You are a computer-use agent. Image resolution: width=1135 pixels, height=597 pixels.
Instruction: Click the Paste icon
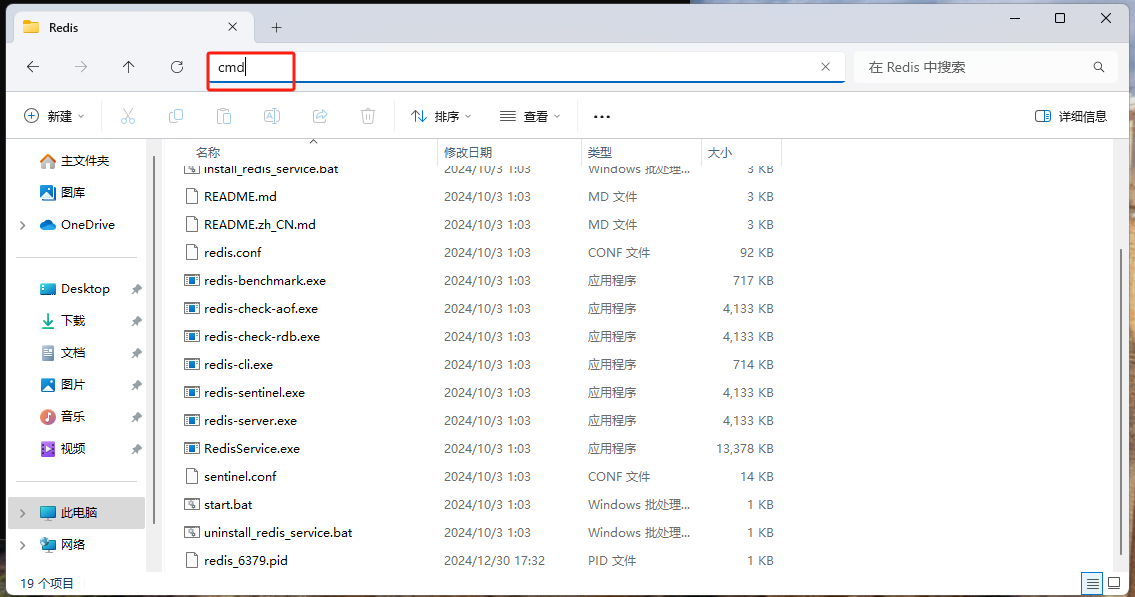(224, 116)
